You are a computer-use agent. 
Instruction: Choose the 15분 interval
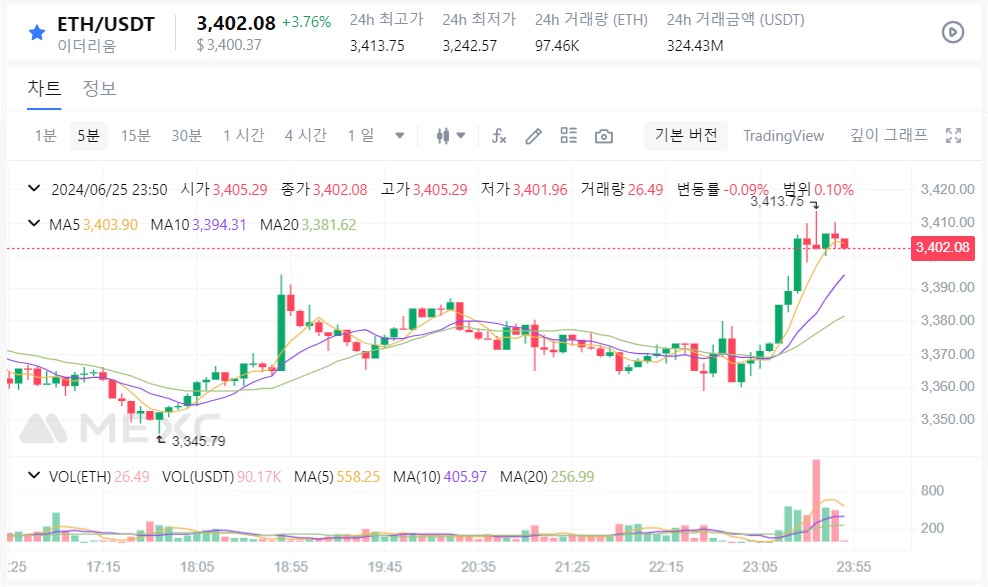coord(135,135)
